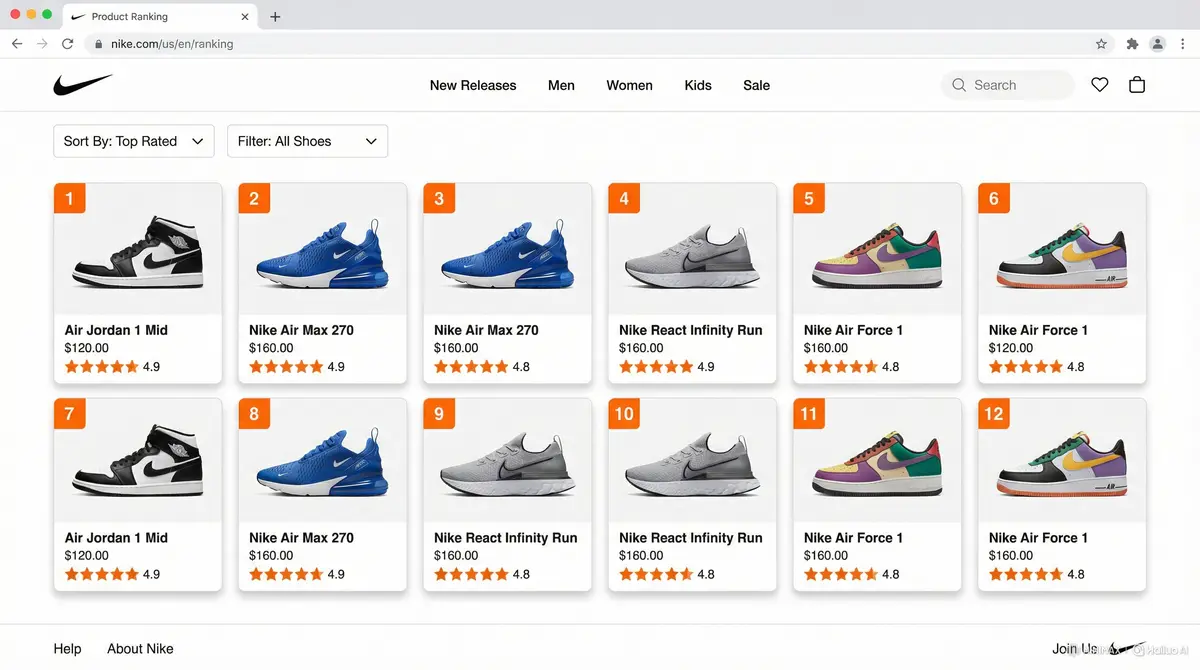Click the rank 1 orange badge

[x=69, y=198]
